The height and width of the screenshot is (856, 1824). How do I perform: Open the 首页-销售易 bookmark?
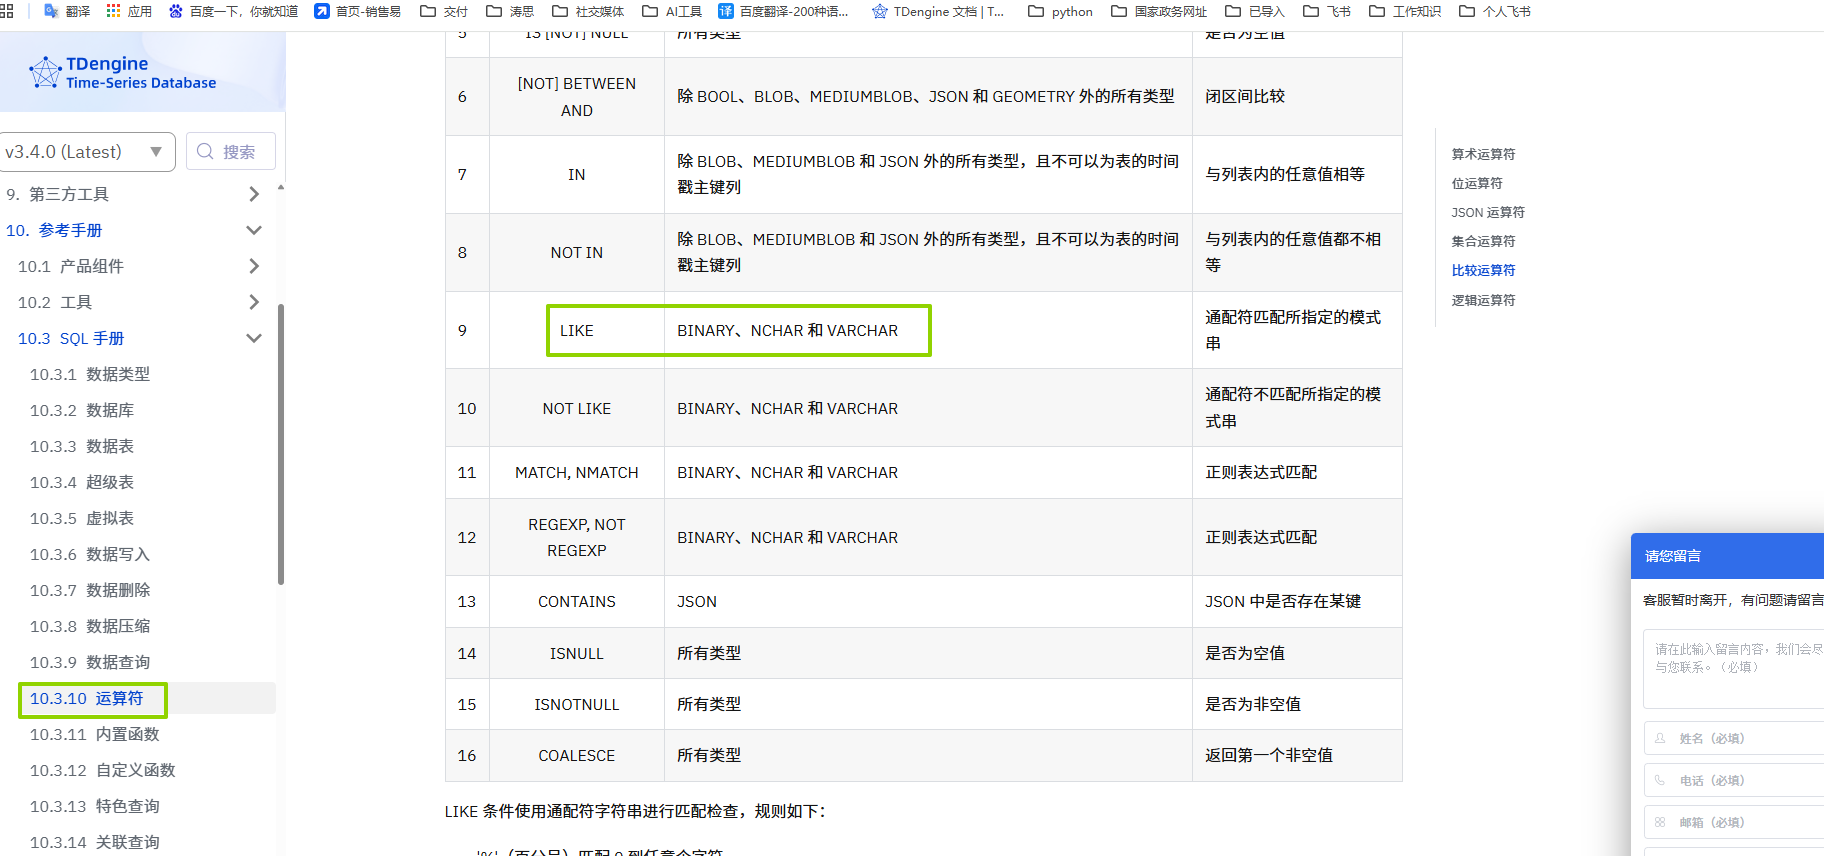point(358,11)
